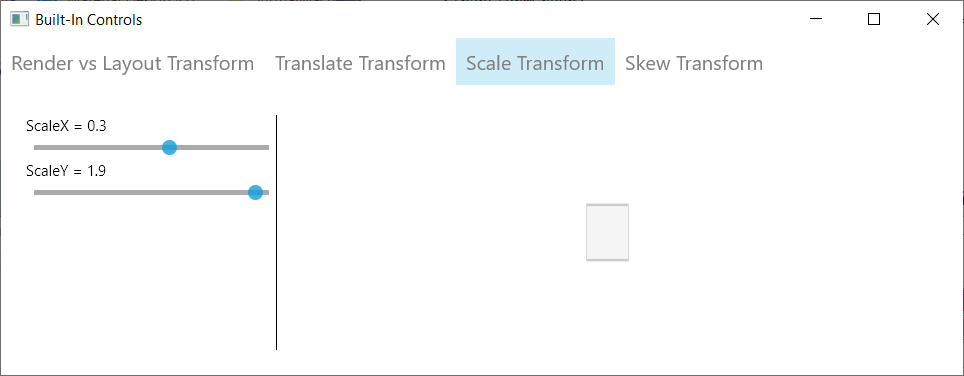Close the Built-In Controls window
This screenshot has width=964, height=376.
coord(932,19)
